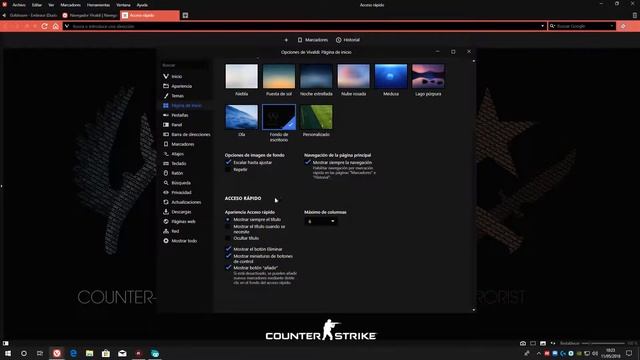Toggle Mostrar siempre la navegación
Screen dimensions: 640x360
[308, 162]
